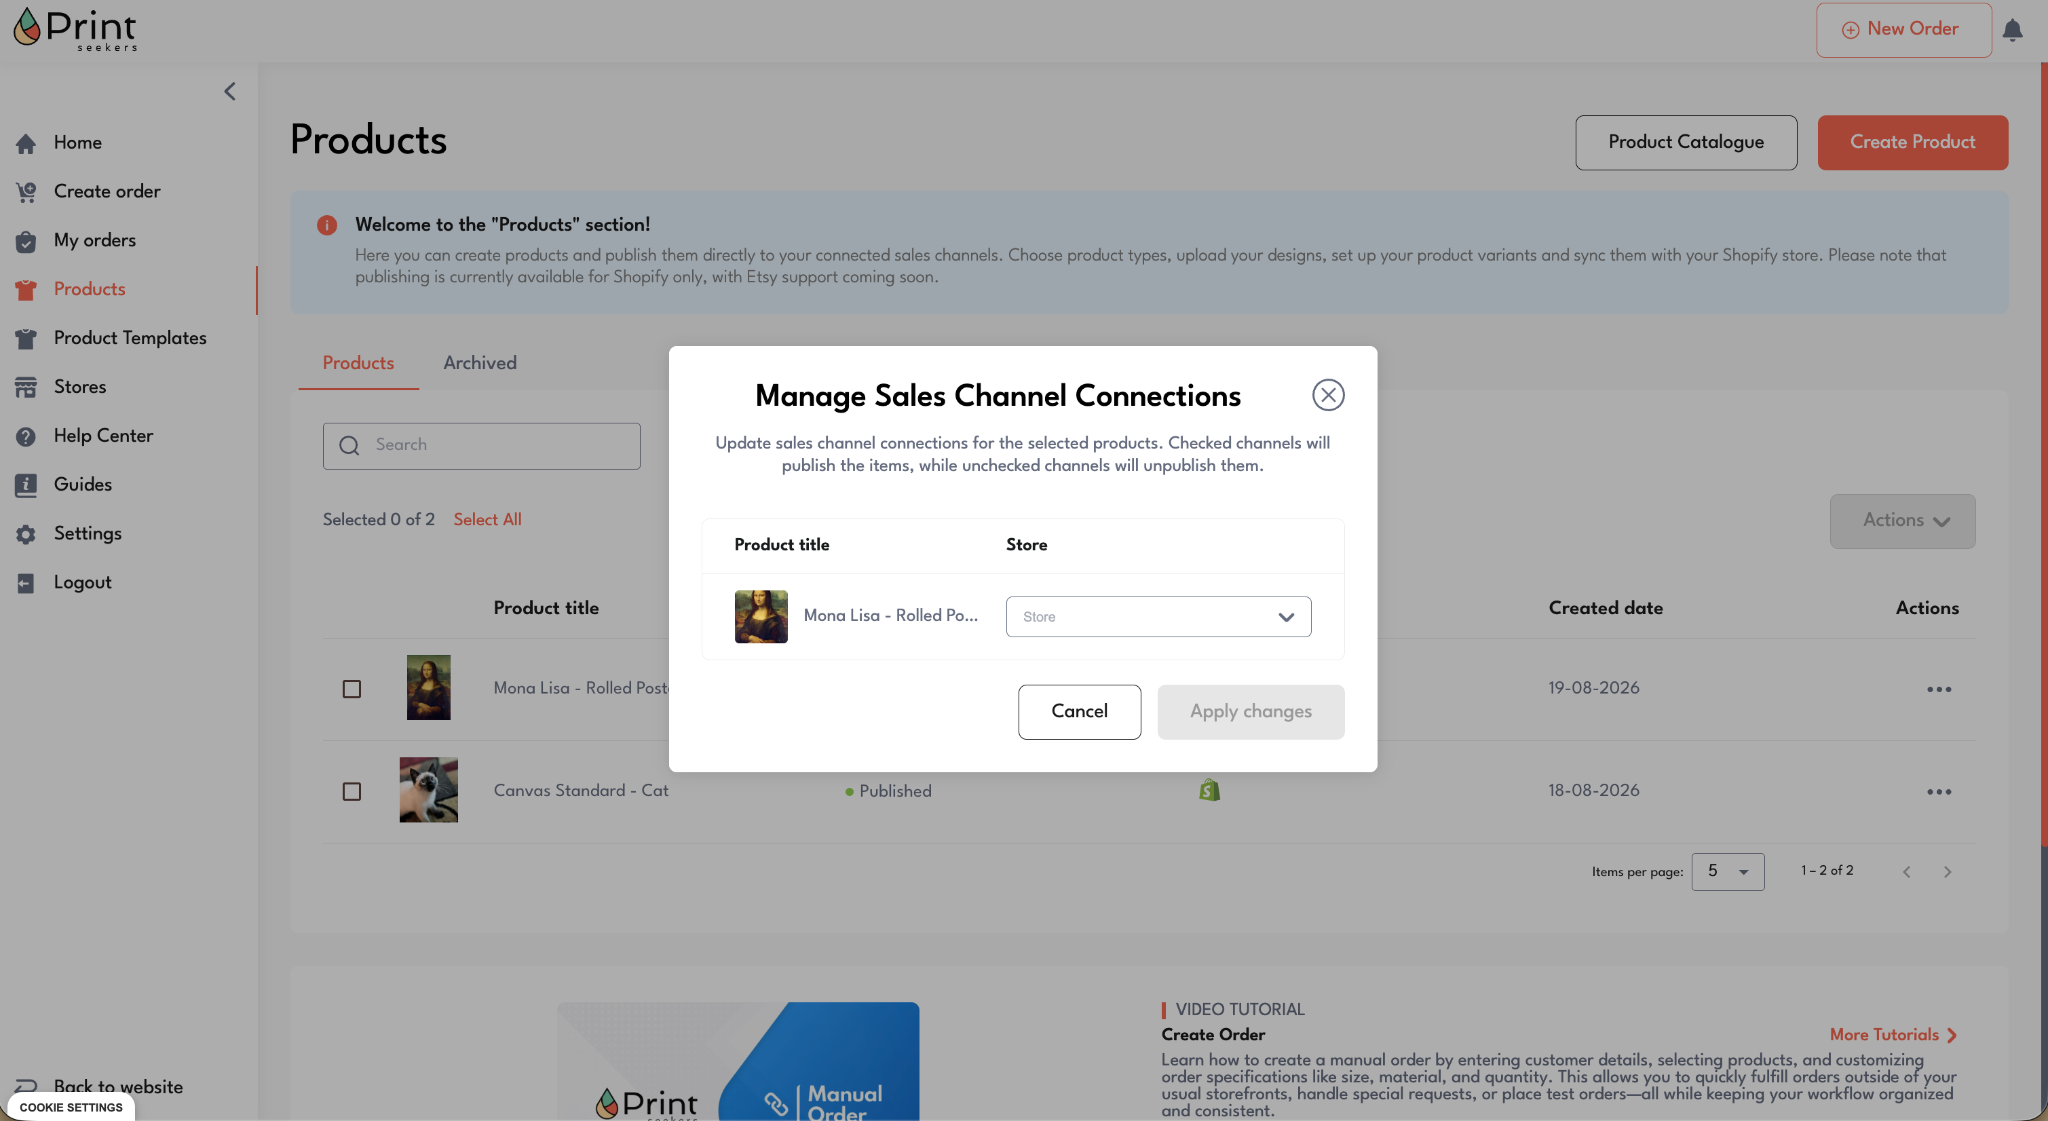Click the Select All link
Viewport: 2048px width, 1121px height.
pyautogui.click(x=487, y=519)
